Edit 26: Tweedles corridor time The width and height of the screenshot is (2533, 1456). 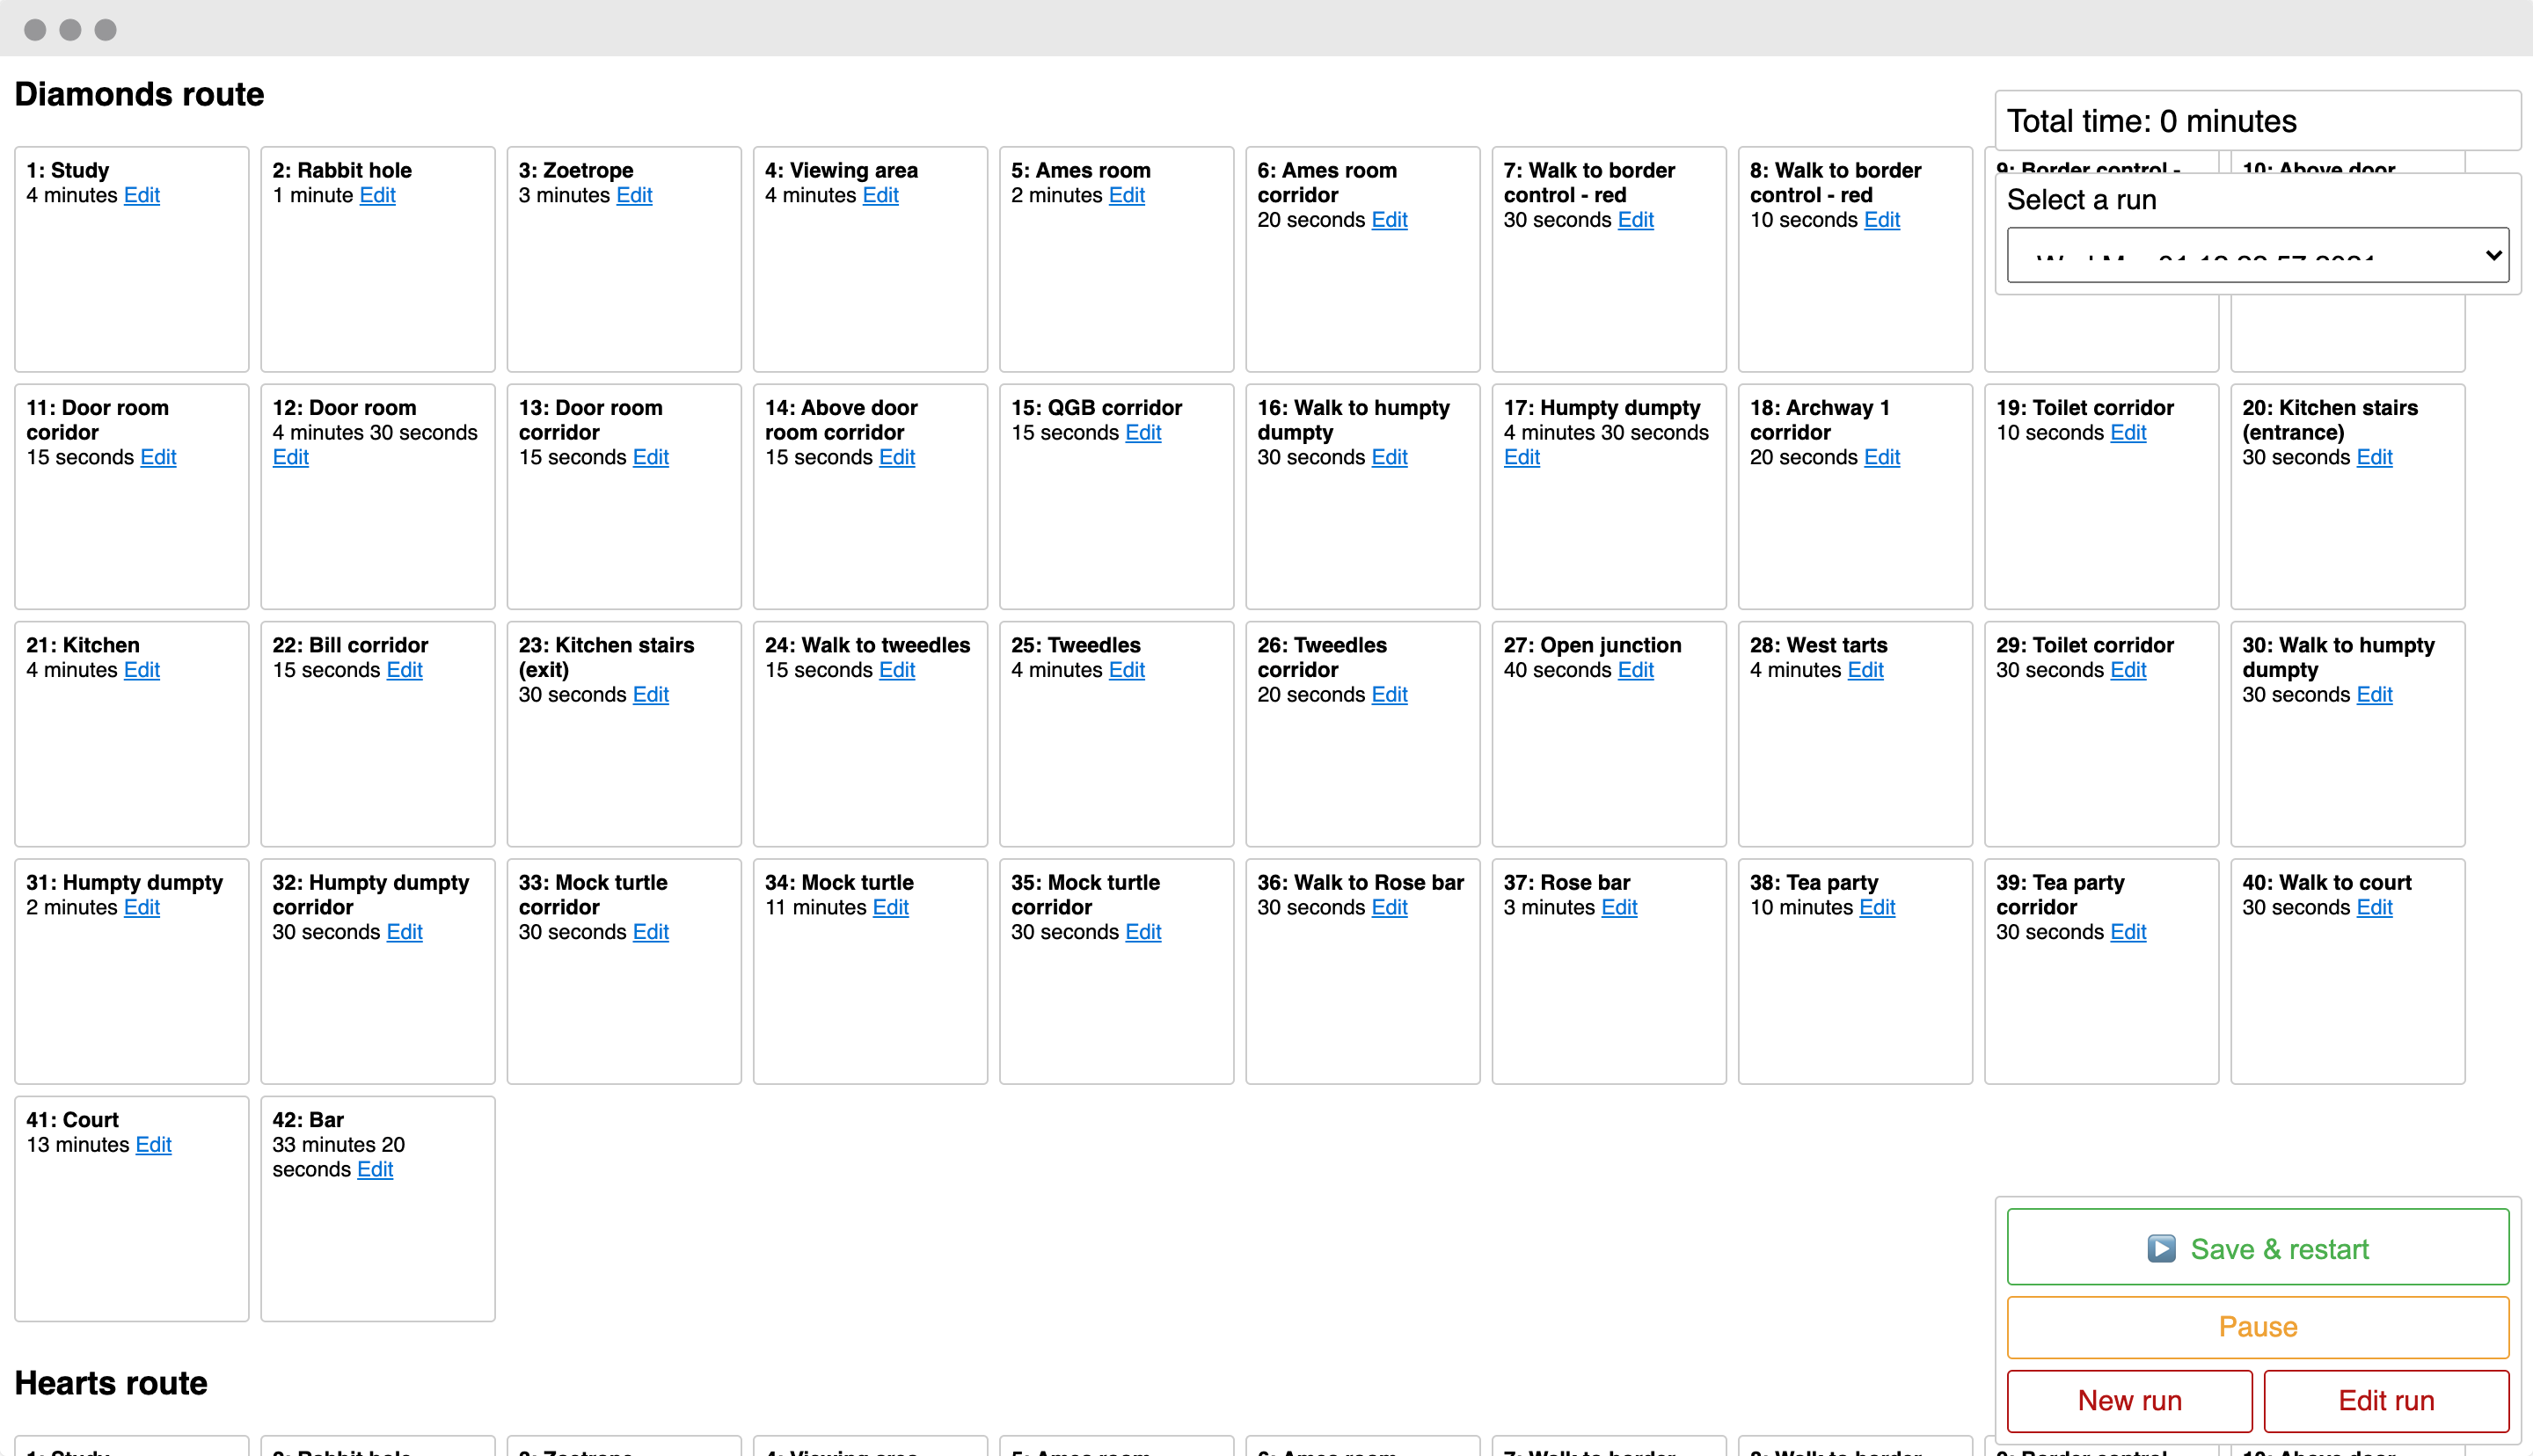1389,694
